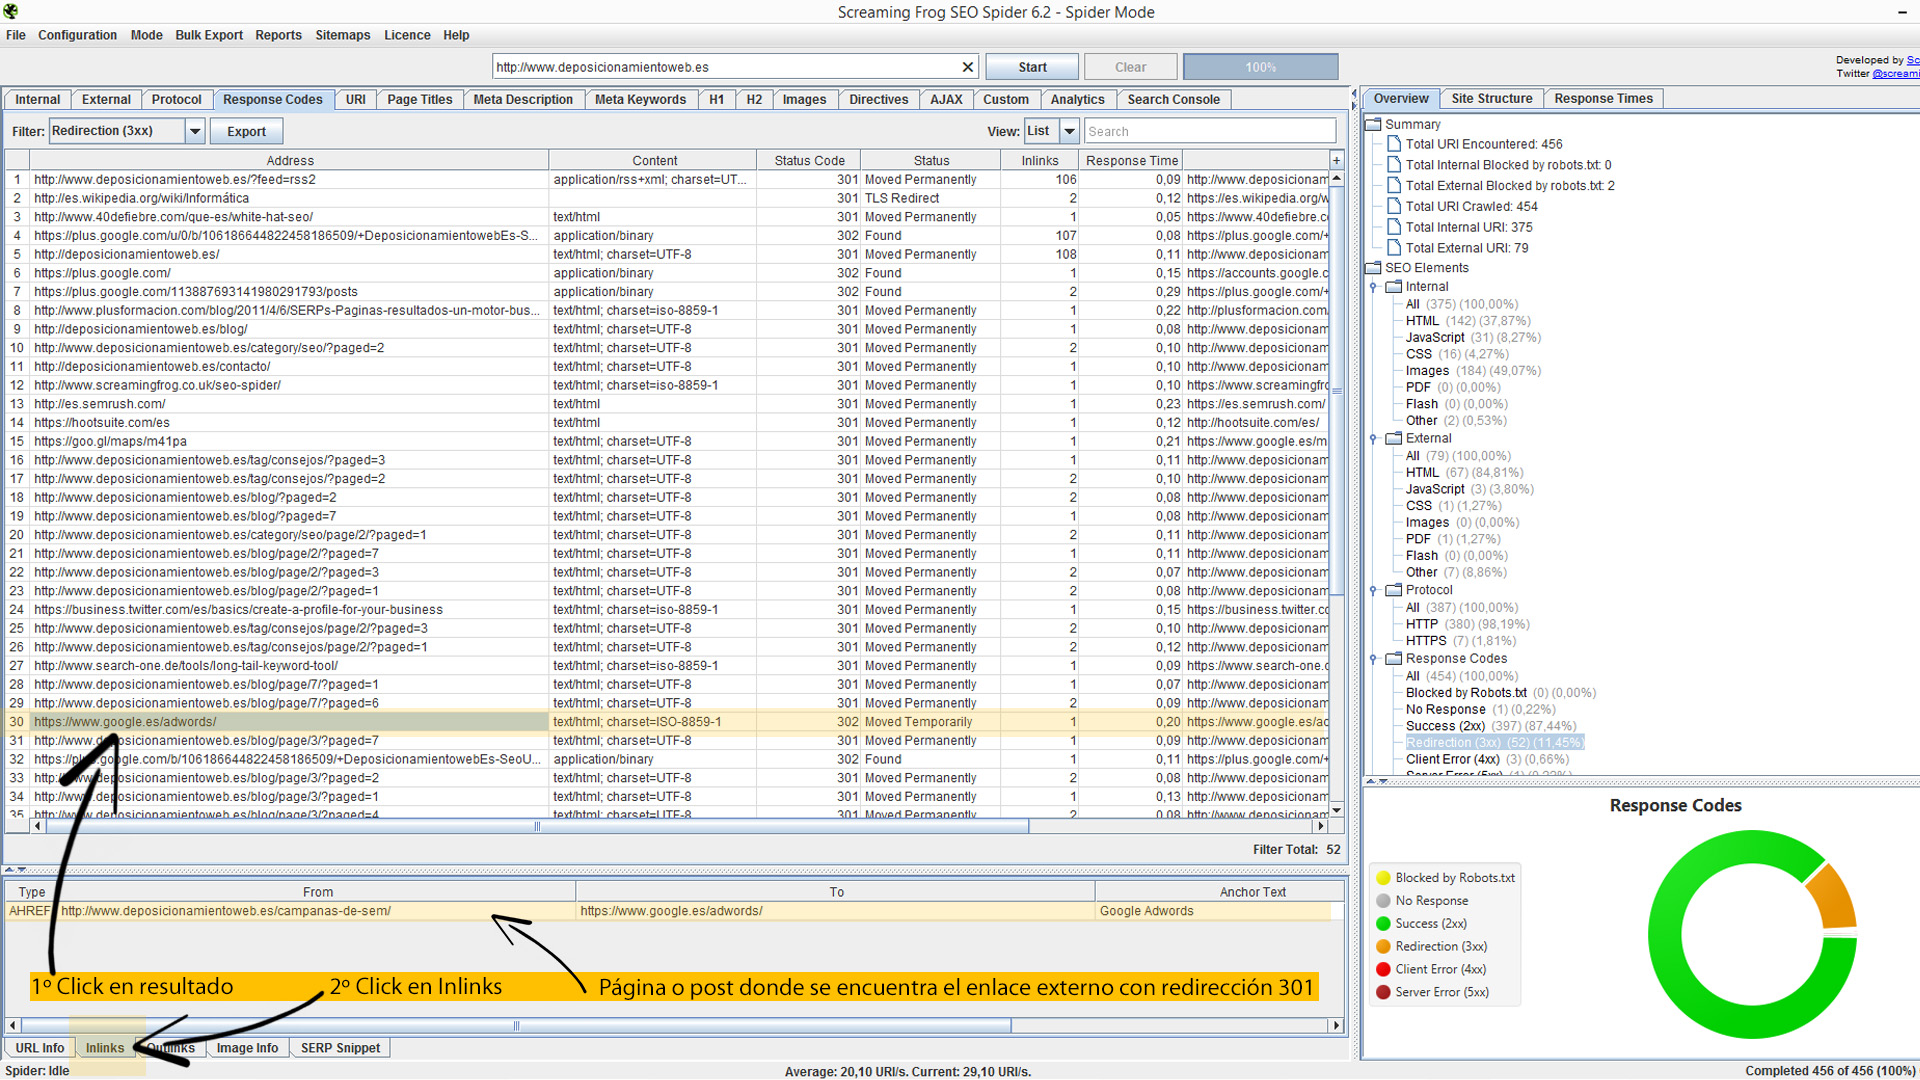Screen dimensions: 1920x1080
Task: Click orange Redirection (3xx) legend swatch
Action: (1384, 947)
